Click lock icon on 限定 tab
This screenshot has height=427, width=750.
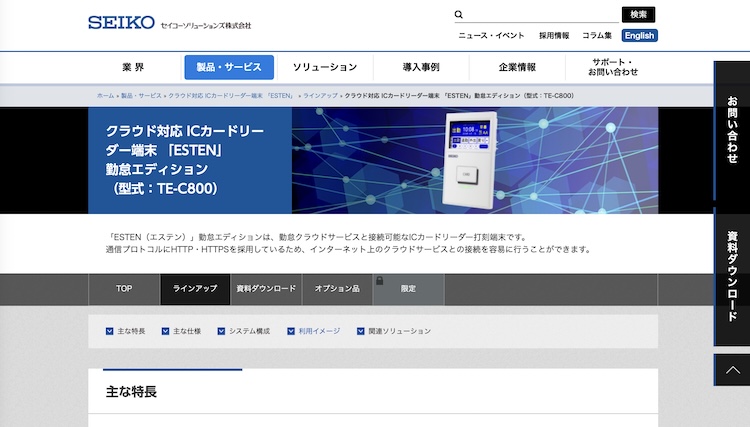(379, 281)
